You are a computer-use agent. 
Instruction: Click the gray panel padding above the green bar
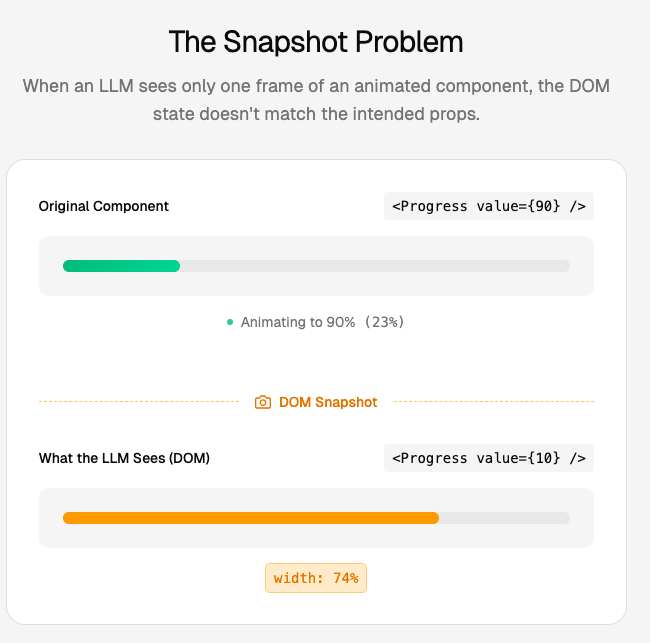click(x=316, y=246)
